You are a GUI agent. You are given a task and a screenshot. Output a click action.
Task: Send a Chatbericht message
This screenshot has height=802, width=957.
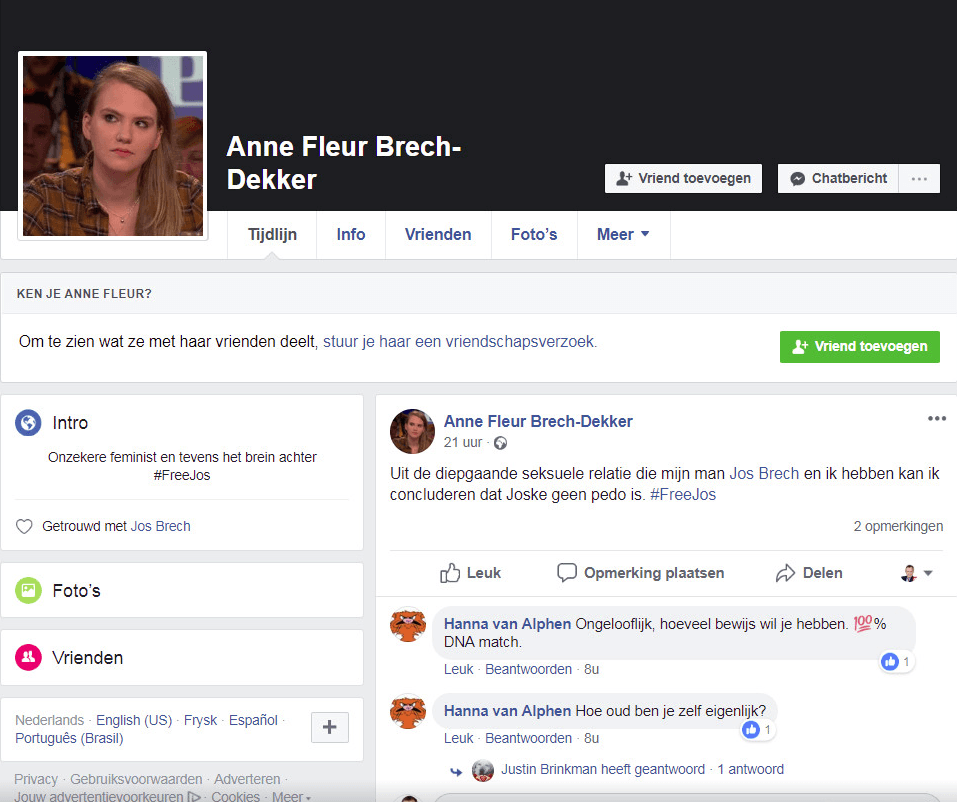click(x=838, y=179)
